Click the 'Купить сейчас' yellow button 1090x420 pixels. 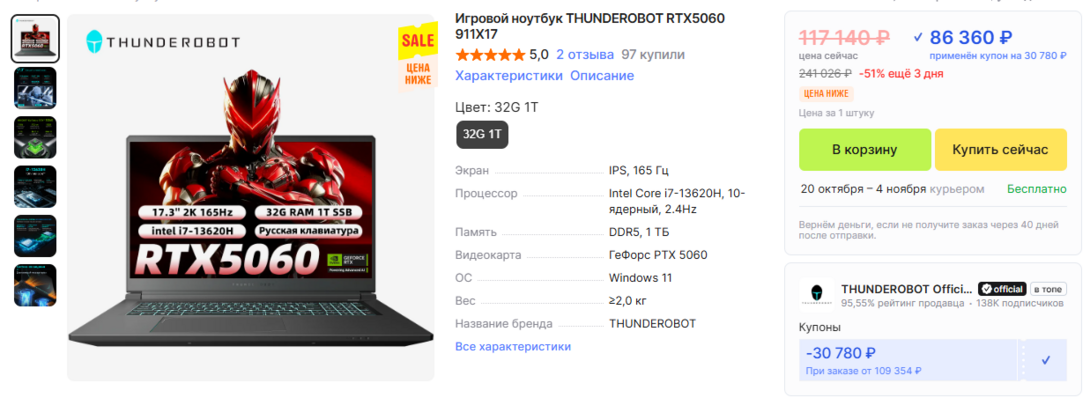pyautogui.click(x=1000, y=150)
